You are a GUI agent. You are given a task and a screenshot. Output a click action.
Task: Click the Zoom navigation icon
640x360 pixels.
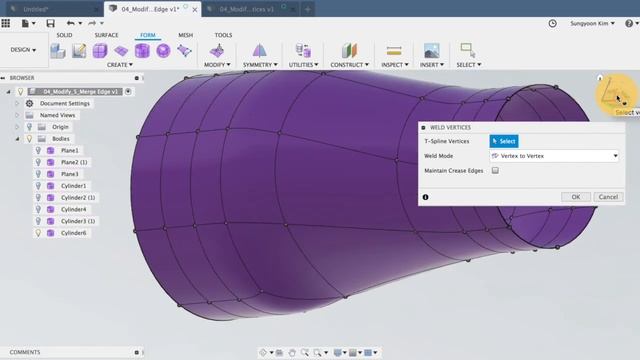tap(305, 352)
